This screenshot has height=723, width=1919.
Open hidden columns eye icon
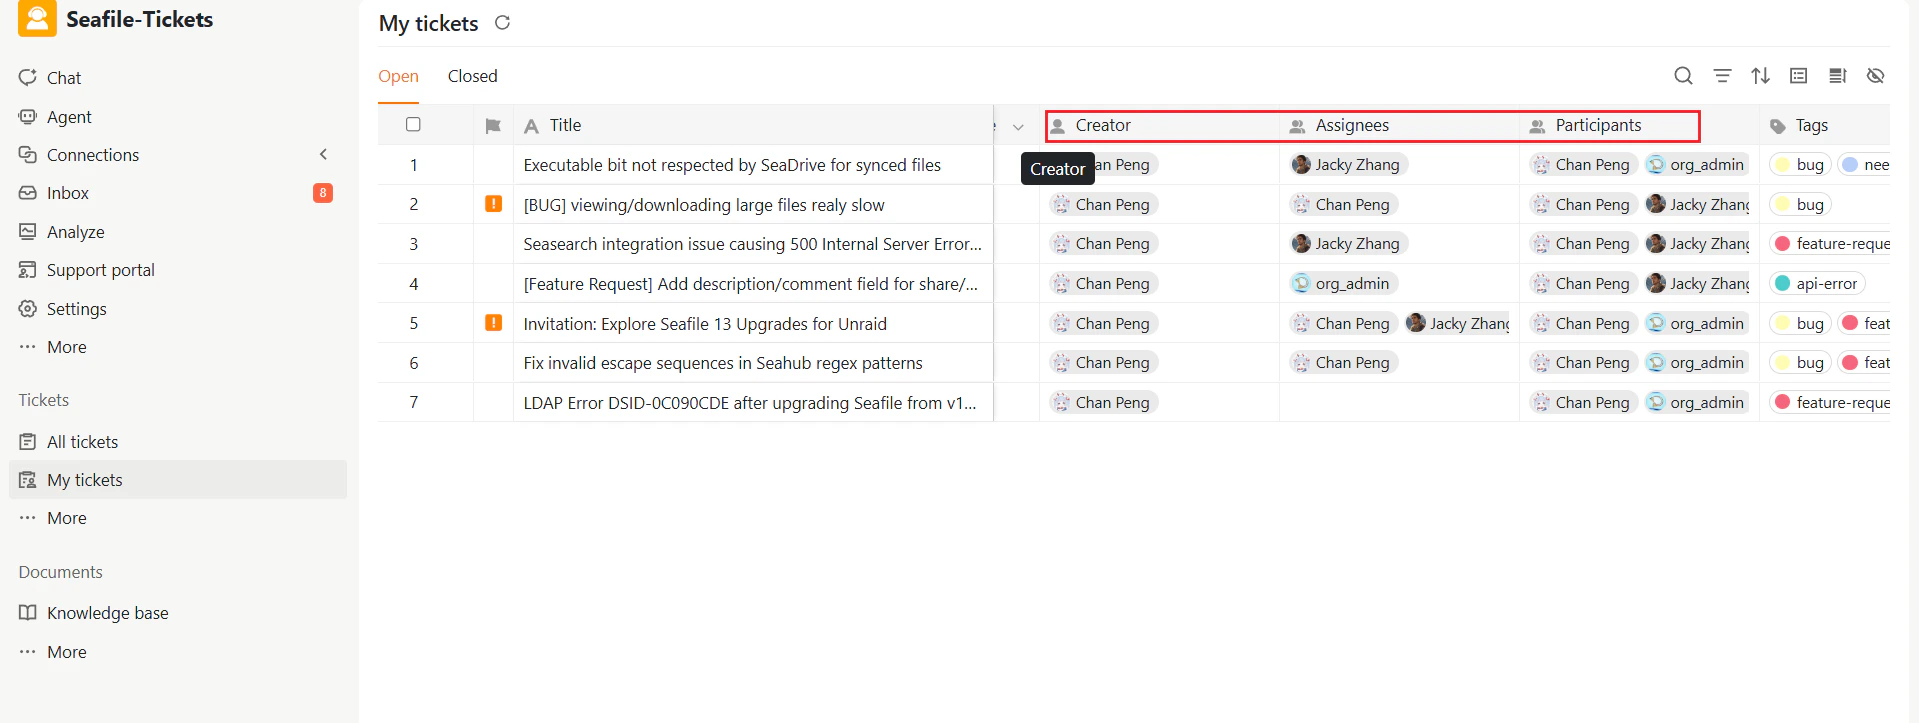point(1876,76)
